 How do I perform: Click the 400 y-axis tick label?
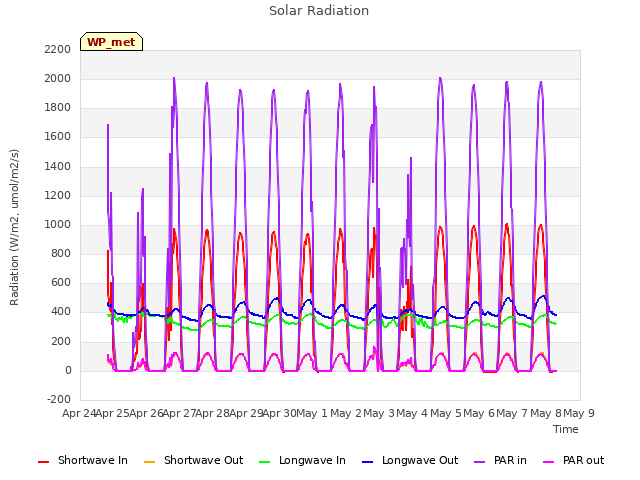tap(61, 312)
